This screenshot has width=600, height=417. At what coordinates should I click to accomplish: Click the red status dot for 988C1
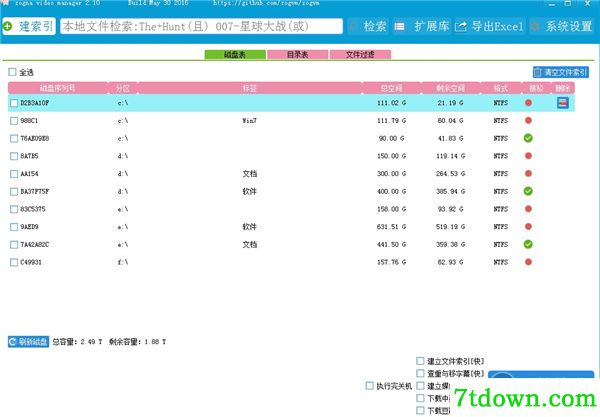528,121
